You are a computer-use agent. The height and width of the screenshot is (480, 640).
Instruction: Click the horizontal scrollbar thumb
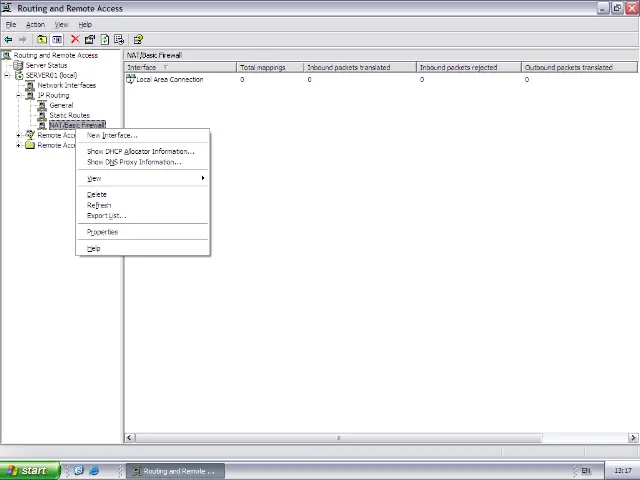[x=339, y=438]
